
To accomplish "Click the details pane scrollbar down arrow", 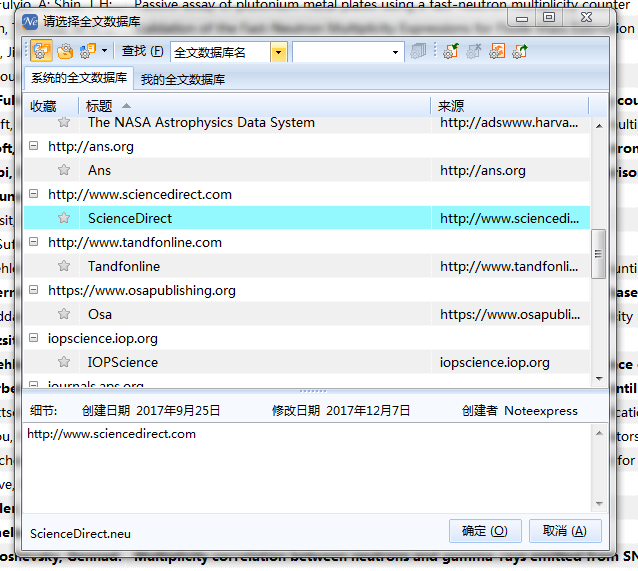I will [599, 503].
